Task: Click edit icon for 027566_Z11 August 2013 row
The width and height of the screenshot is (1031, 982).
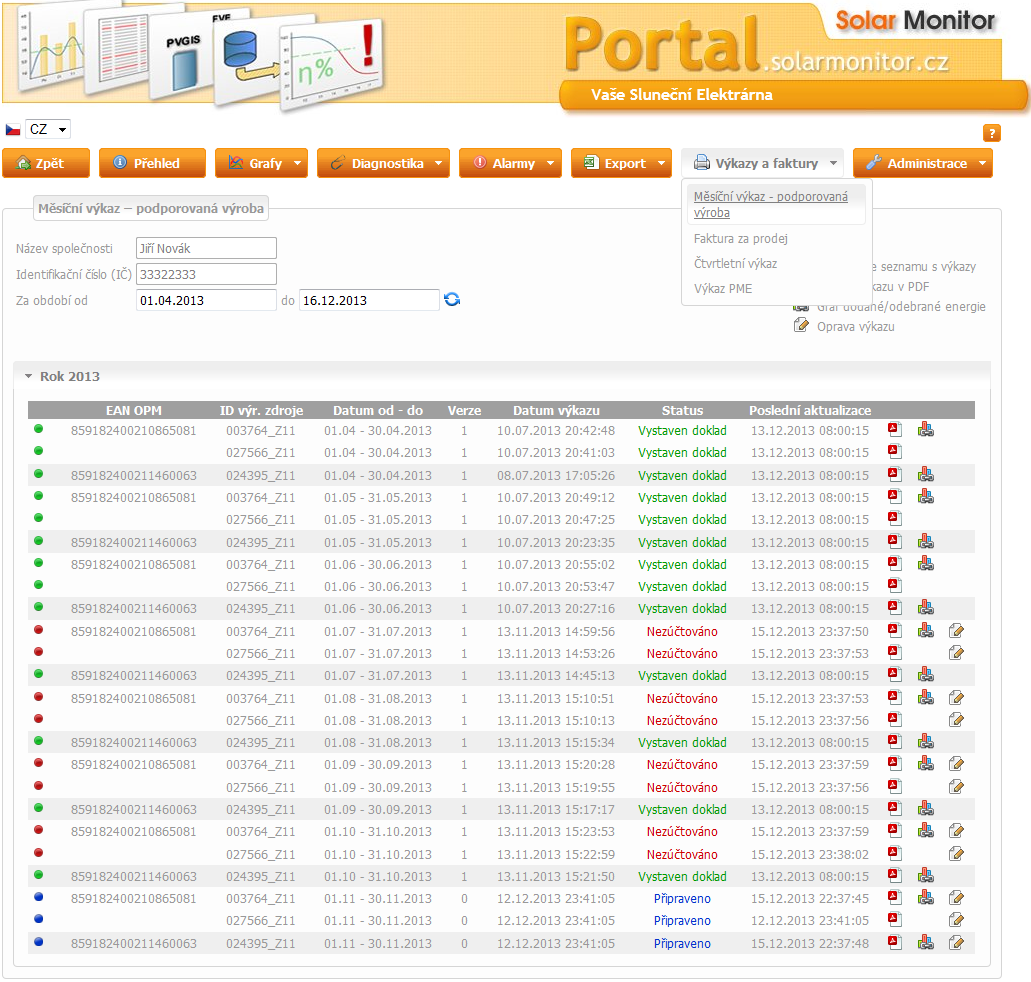Action: (956, 720)
